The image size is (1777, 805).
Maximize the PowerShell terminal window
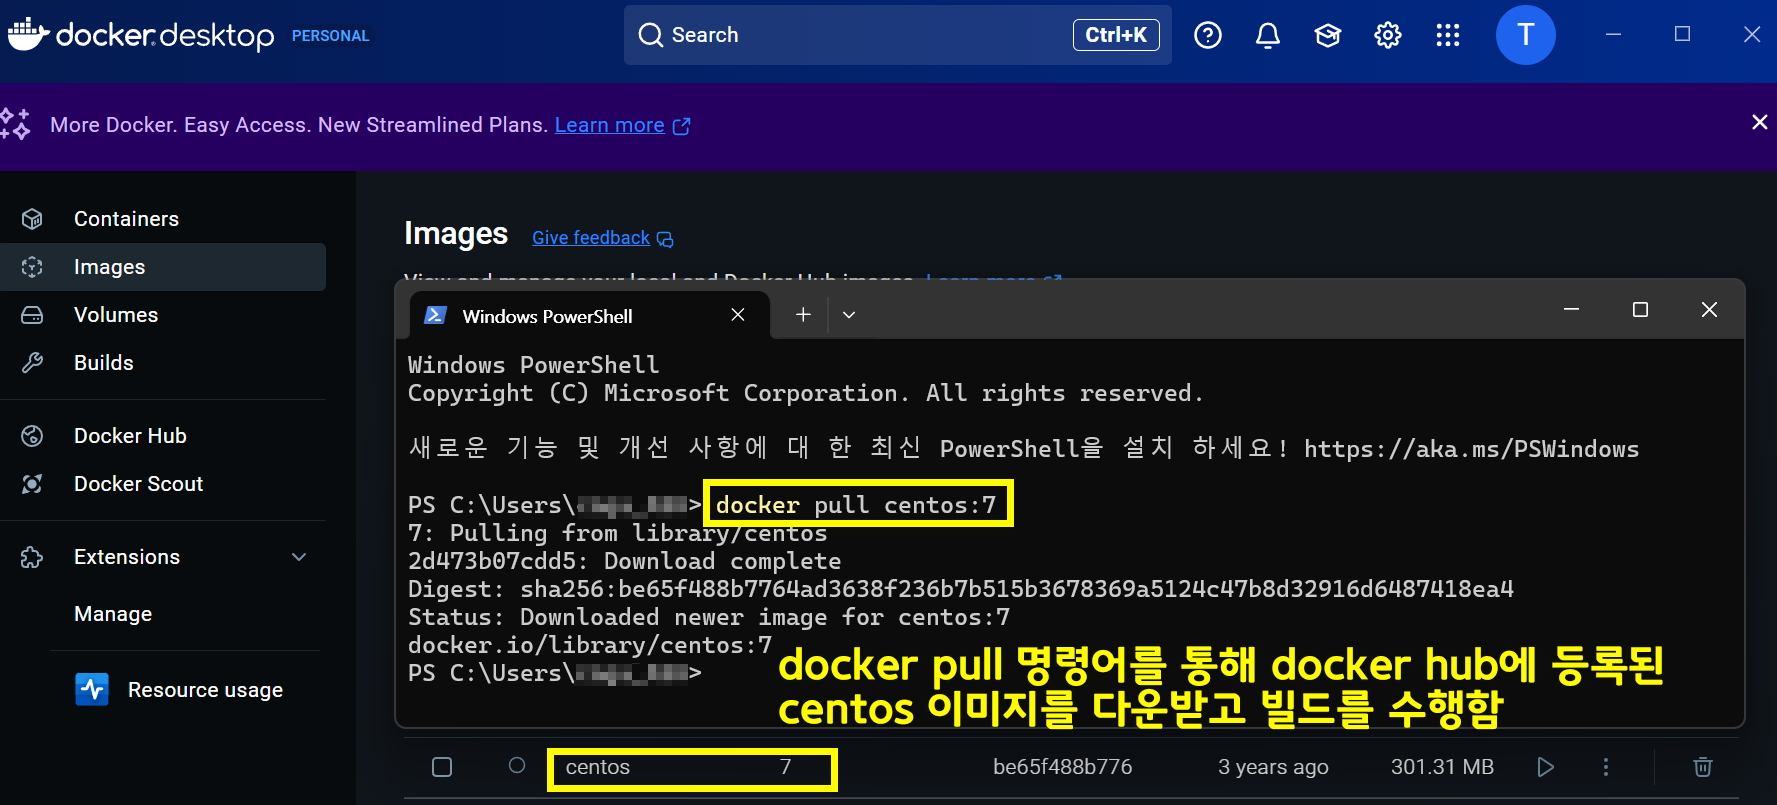[x=1640, y=310]
